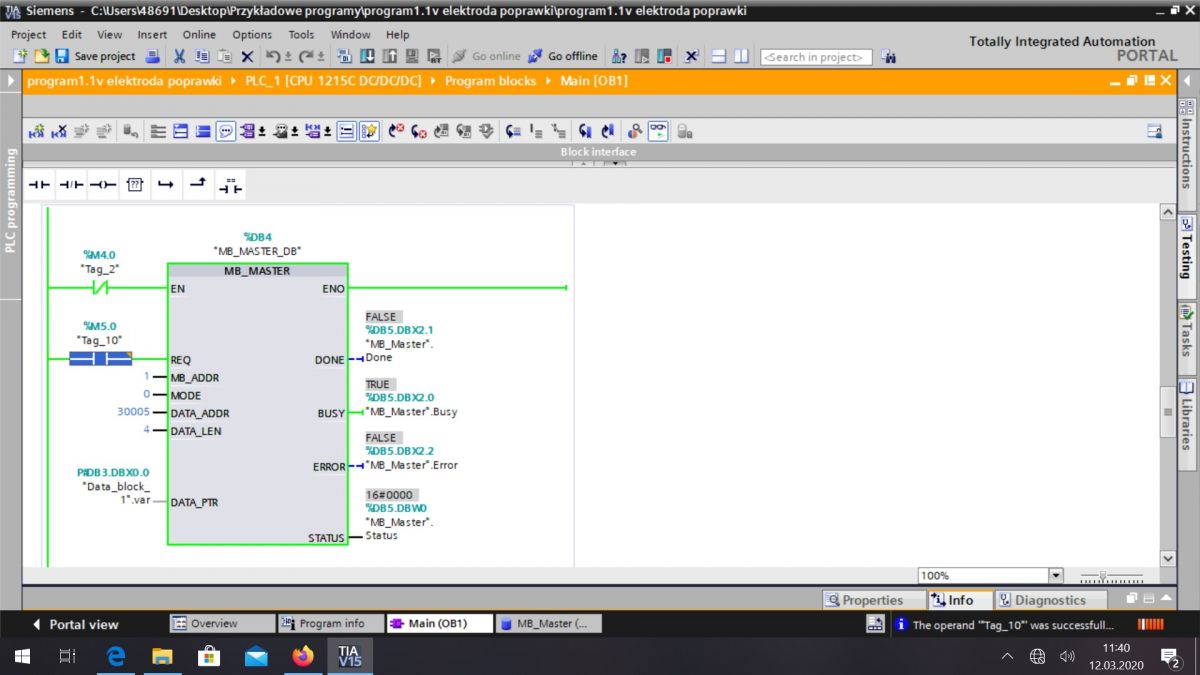Open the Options menu
Screen dimensions: 1200x675
pyautogui.click(x=252, y=34)
